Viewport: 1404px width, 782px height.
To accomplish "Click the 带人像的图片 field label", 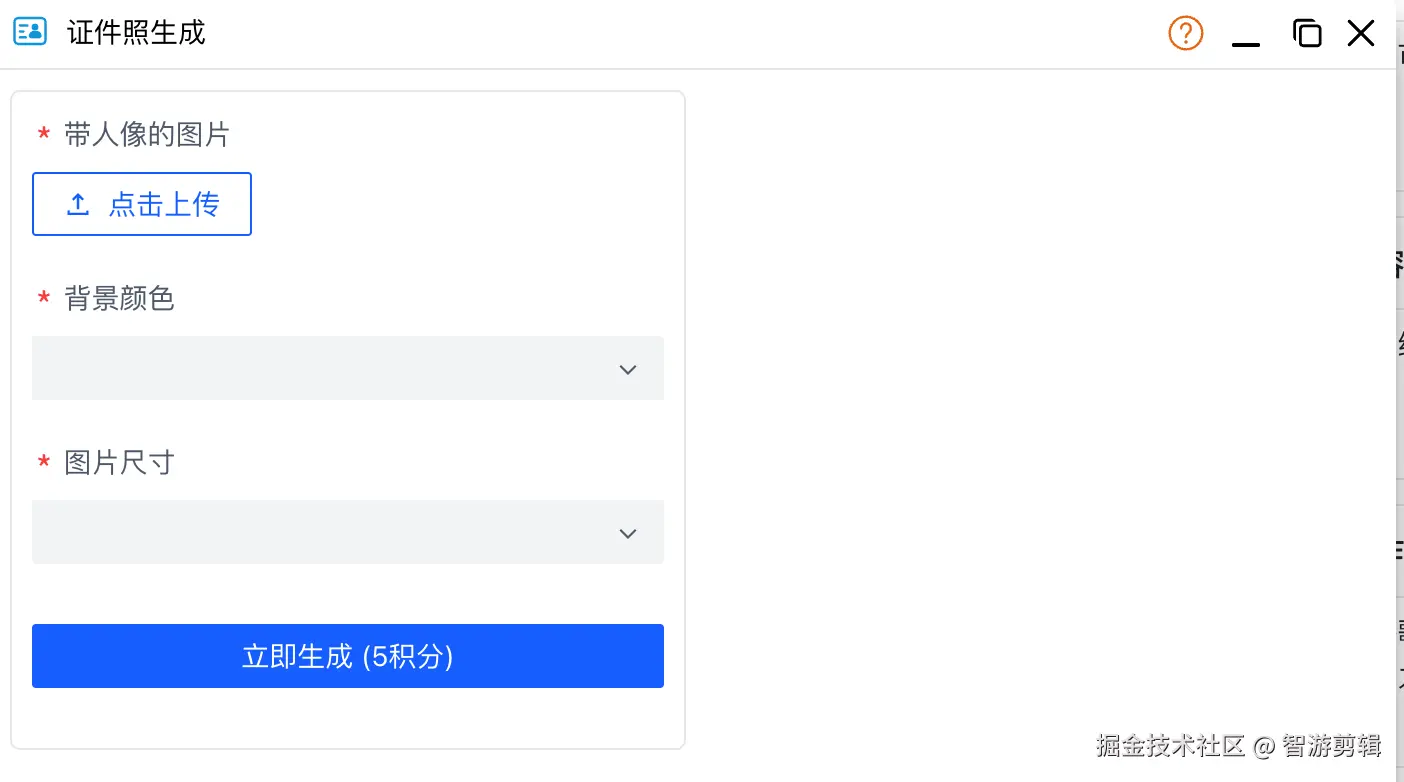I will click(147, 135).
